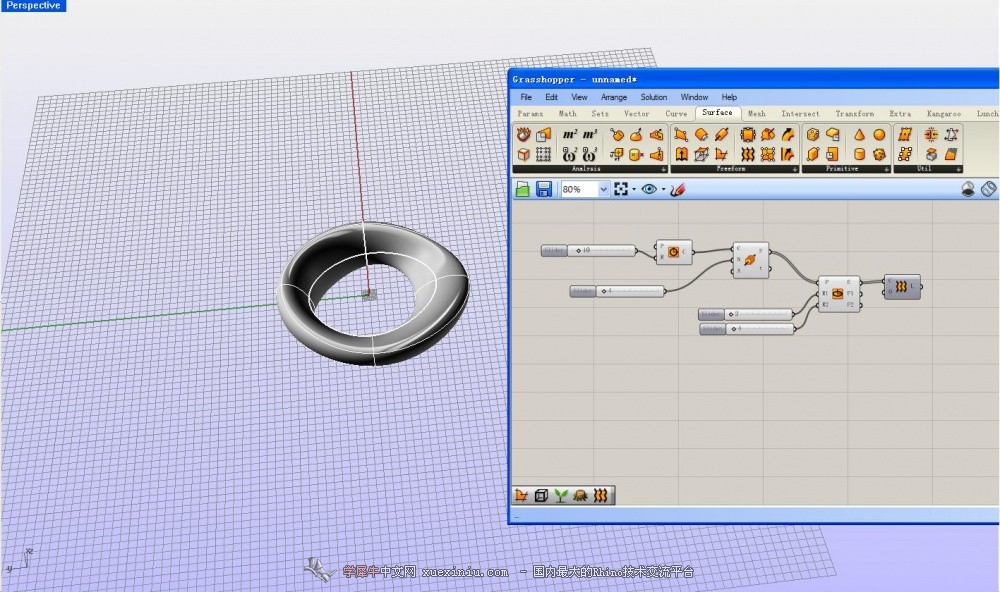Switch to the Math tab
The width and height of the screenshot is (1000, 592).
568,114
